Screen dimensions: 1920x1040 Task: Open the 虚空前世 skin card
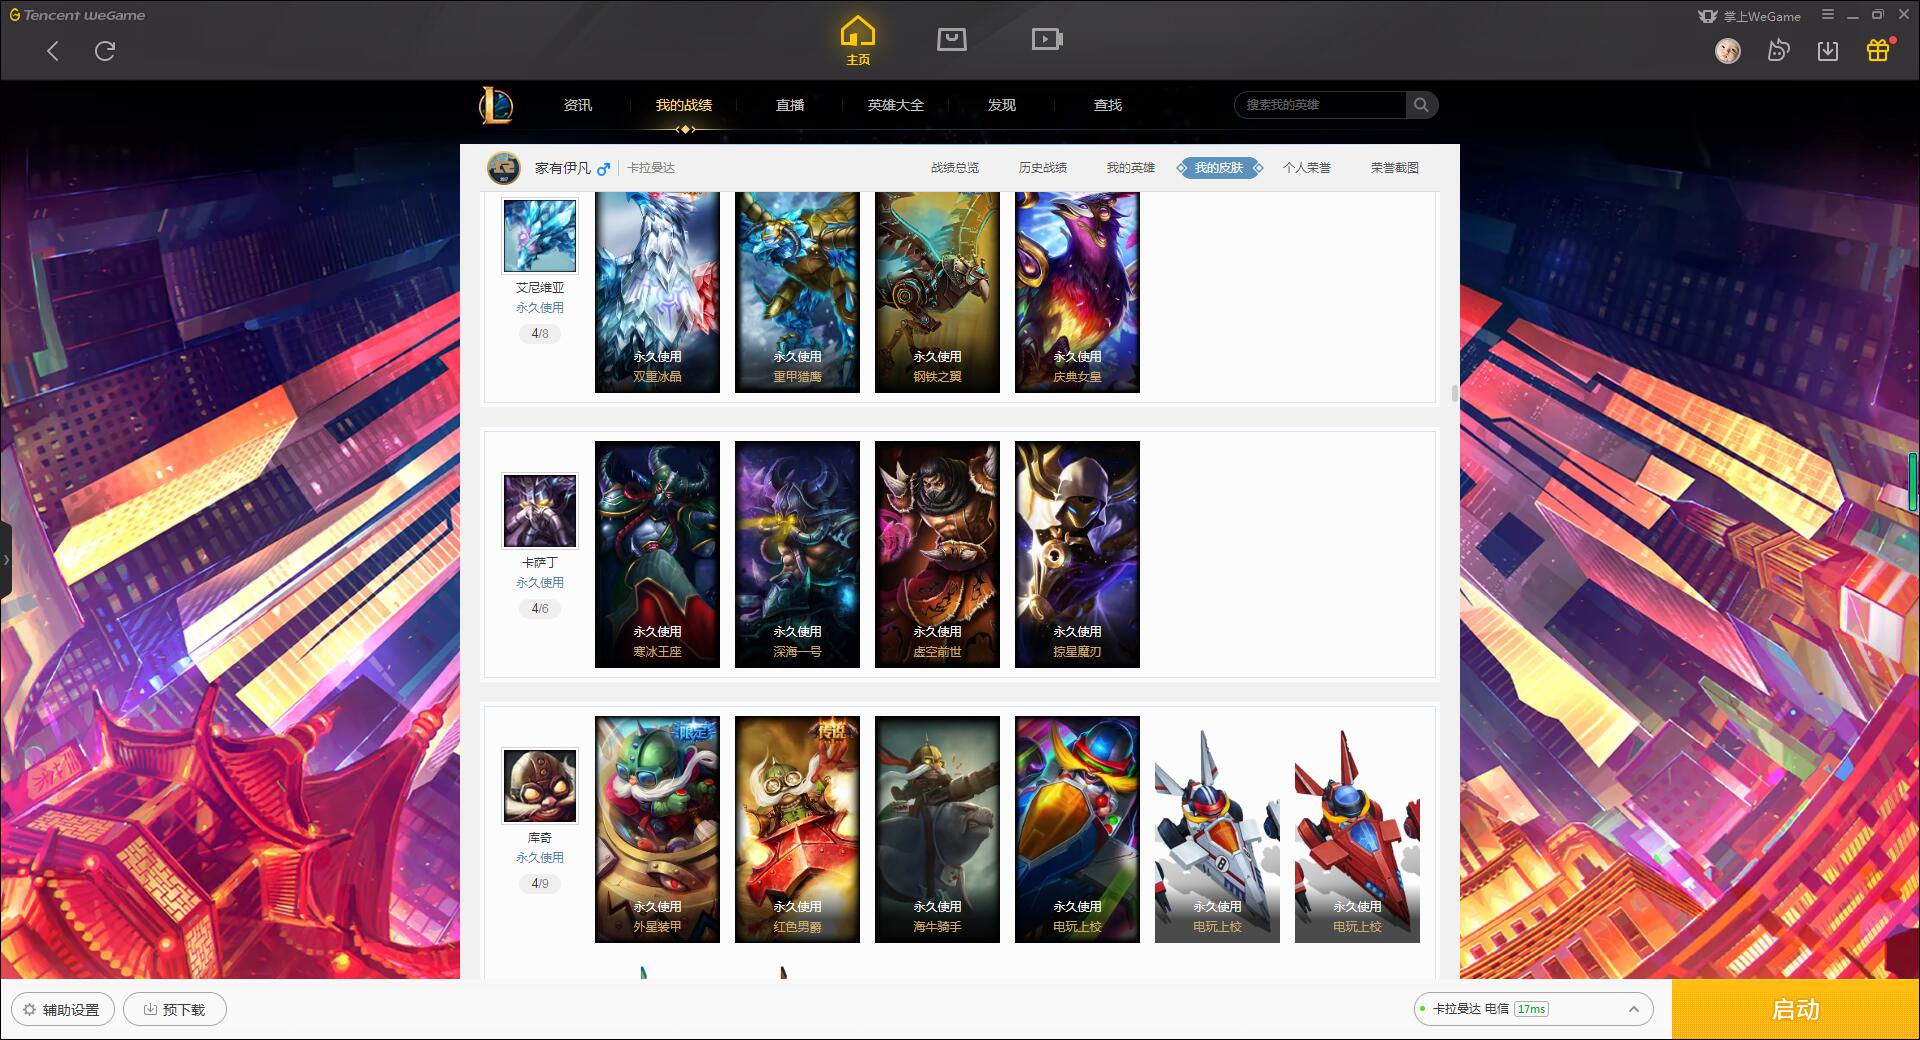coord(937,554)
